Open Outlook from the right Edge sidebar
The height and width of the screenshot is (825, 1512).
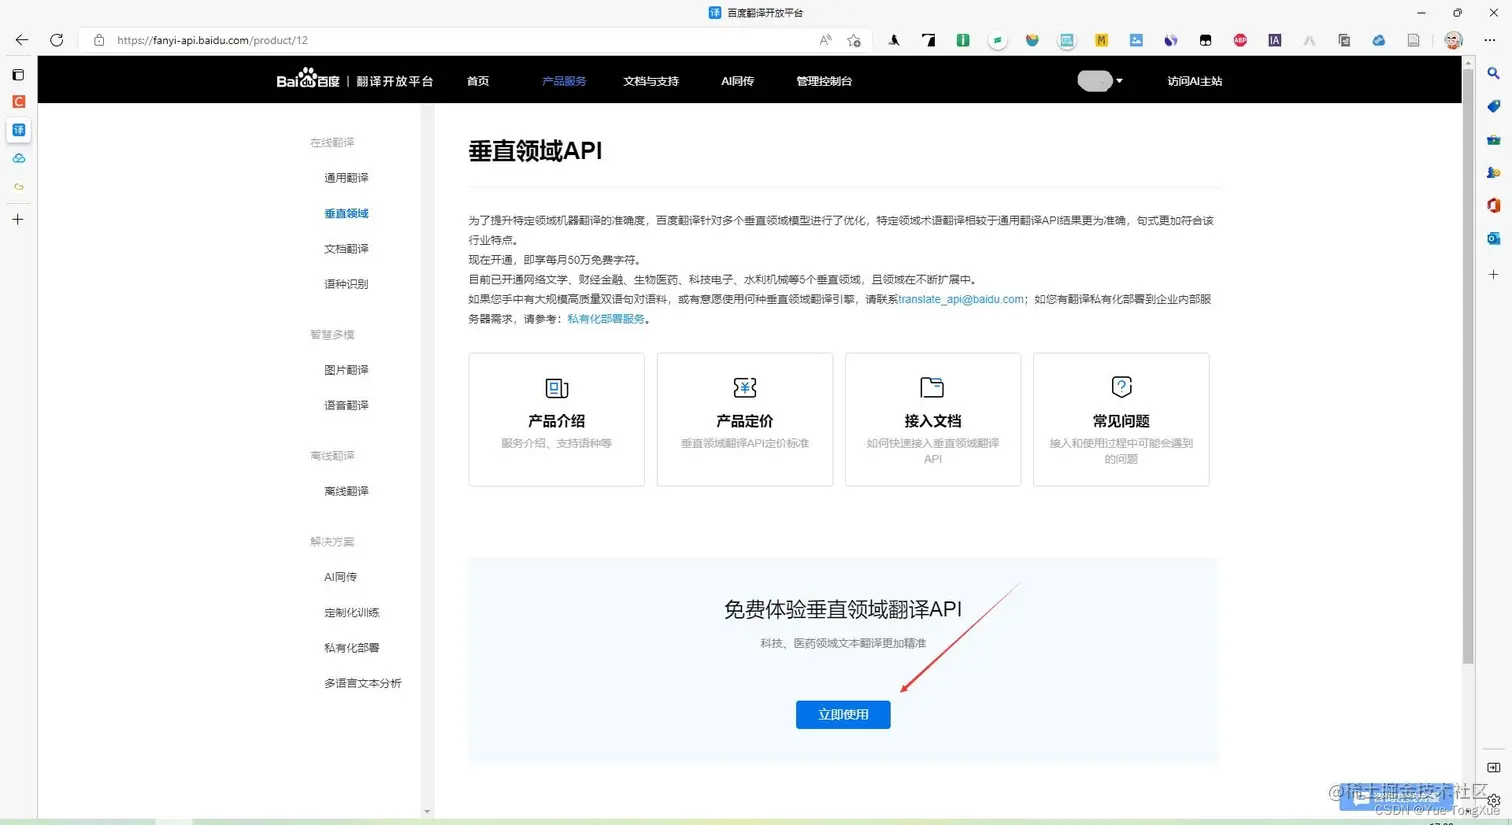(1493, 238)
